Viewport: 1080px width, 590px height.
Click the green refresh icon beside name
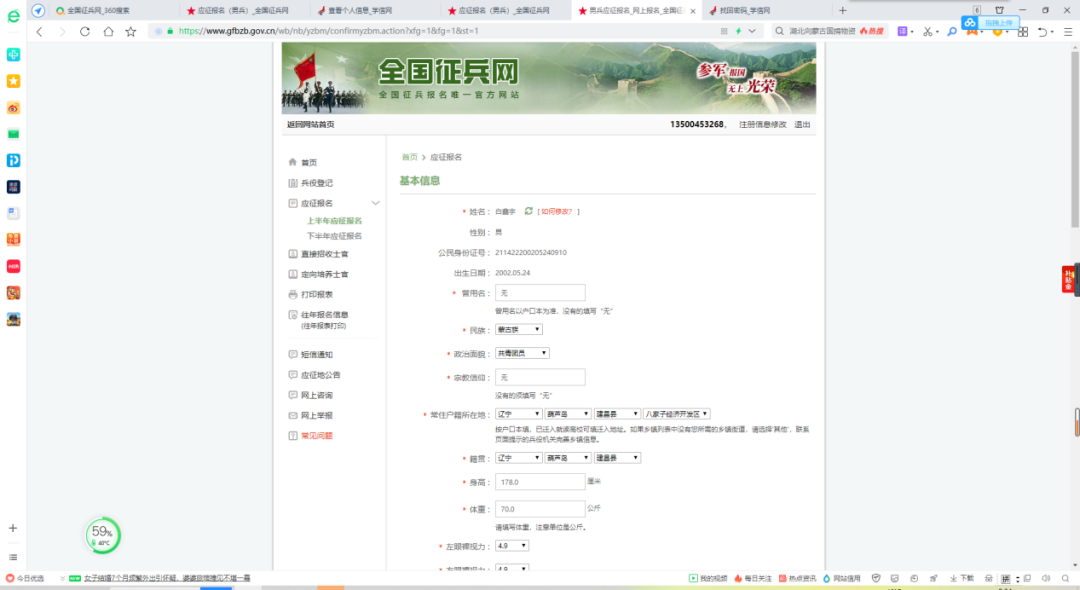528,212
